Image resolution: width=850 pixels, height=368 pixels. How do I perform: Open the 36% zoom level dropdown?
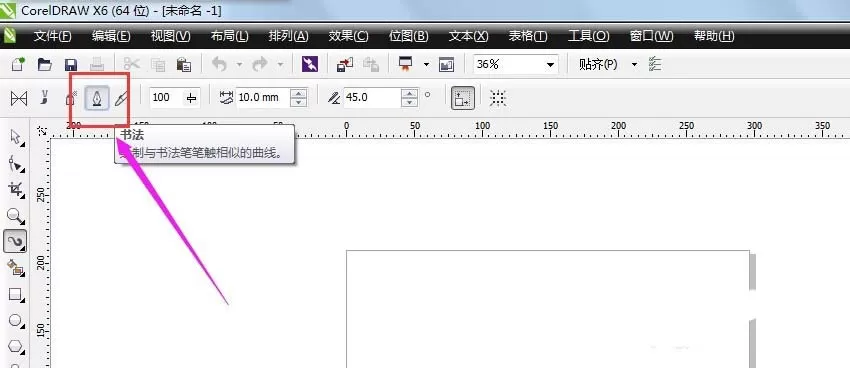click(551, 65)
